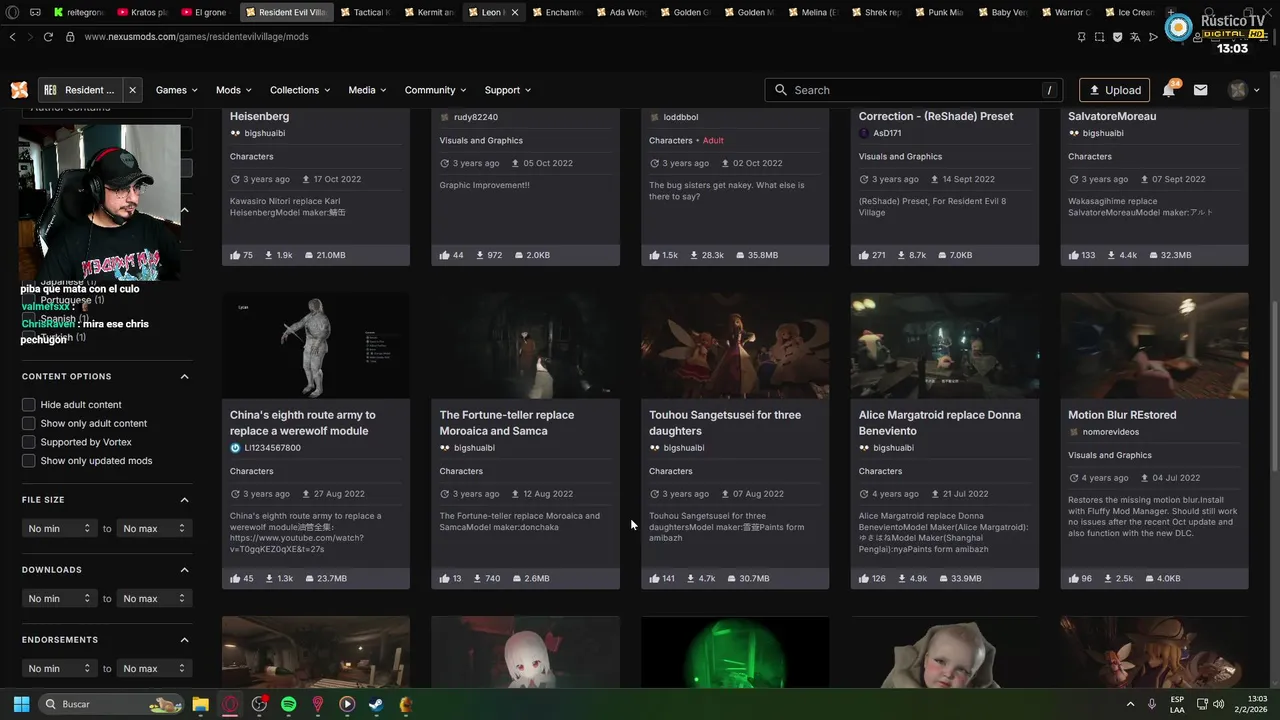The width and height of the screenshot is (1280, 720).
Task: Open Alice Margatroid mod thumbnail
Action: 945,346
